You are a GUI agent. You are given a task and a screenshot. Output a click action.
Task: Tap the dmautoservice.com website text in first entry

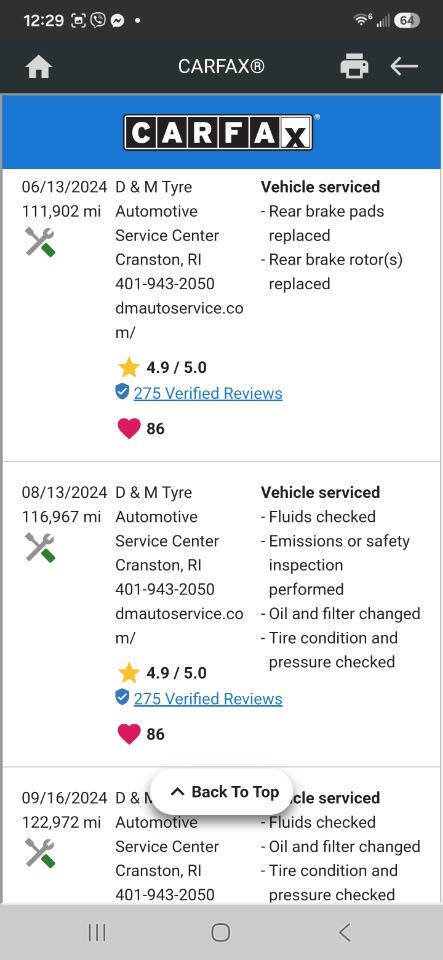(179, 320)
